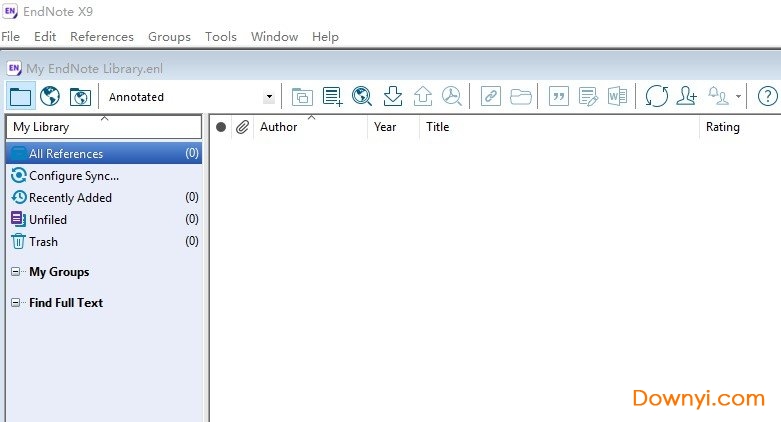This screenshot has width=781, height=422.
Task: Open the Activity Feed dropdown arrow
Action: click(738, 97)
